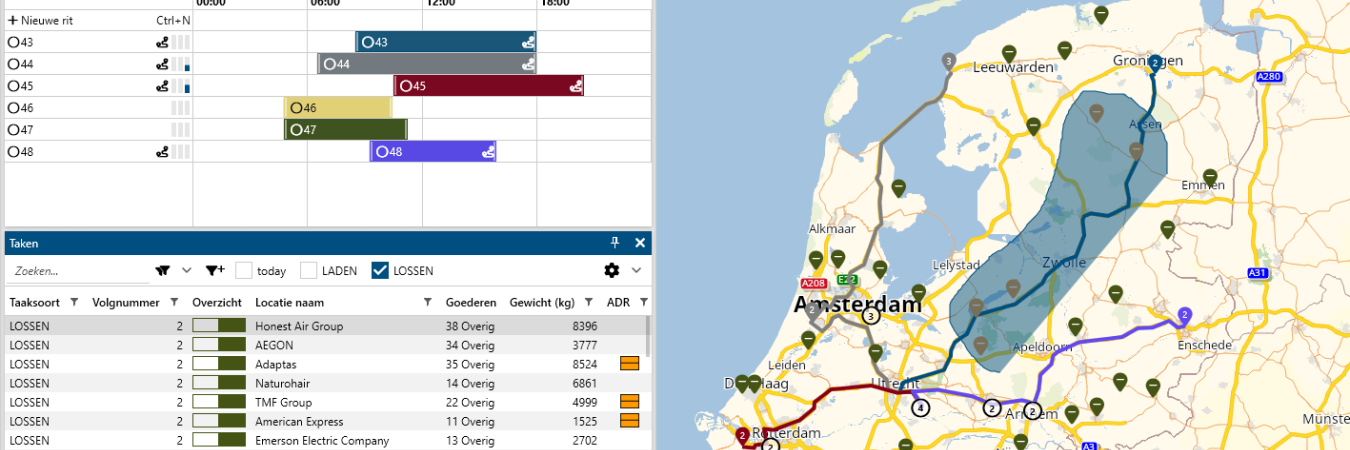This screenshot has width=1350, height=450.
Task: Click the green location pin near Emmen
Action: click(x=1211, y=177)
